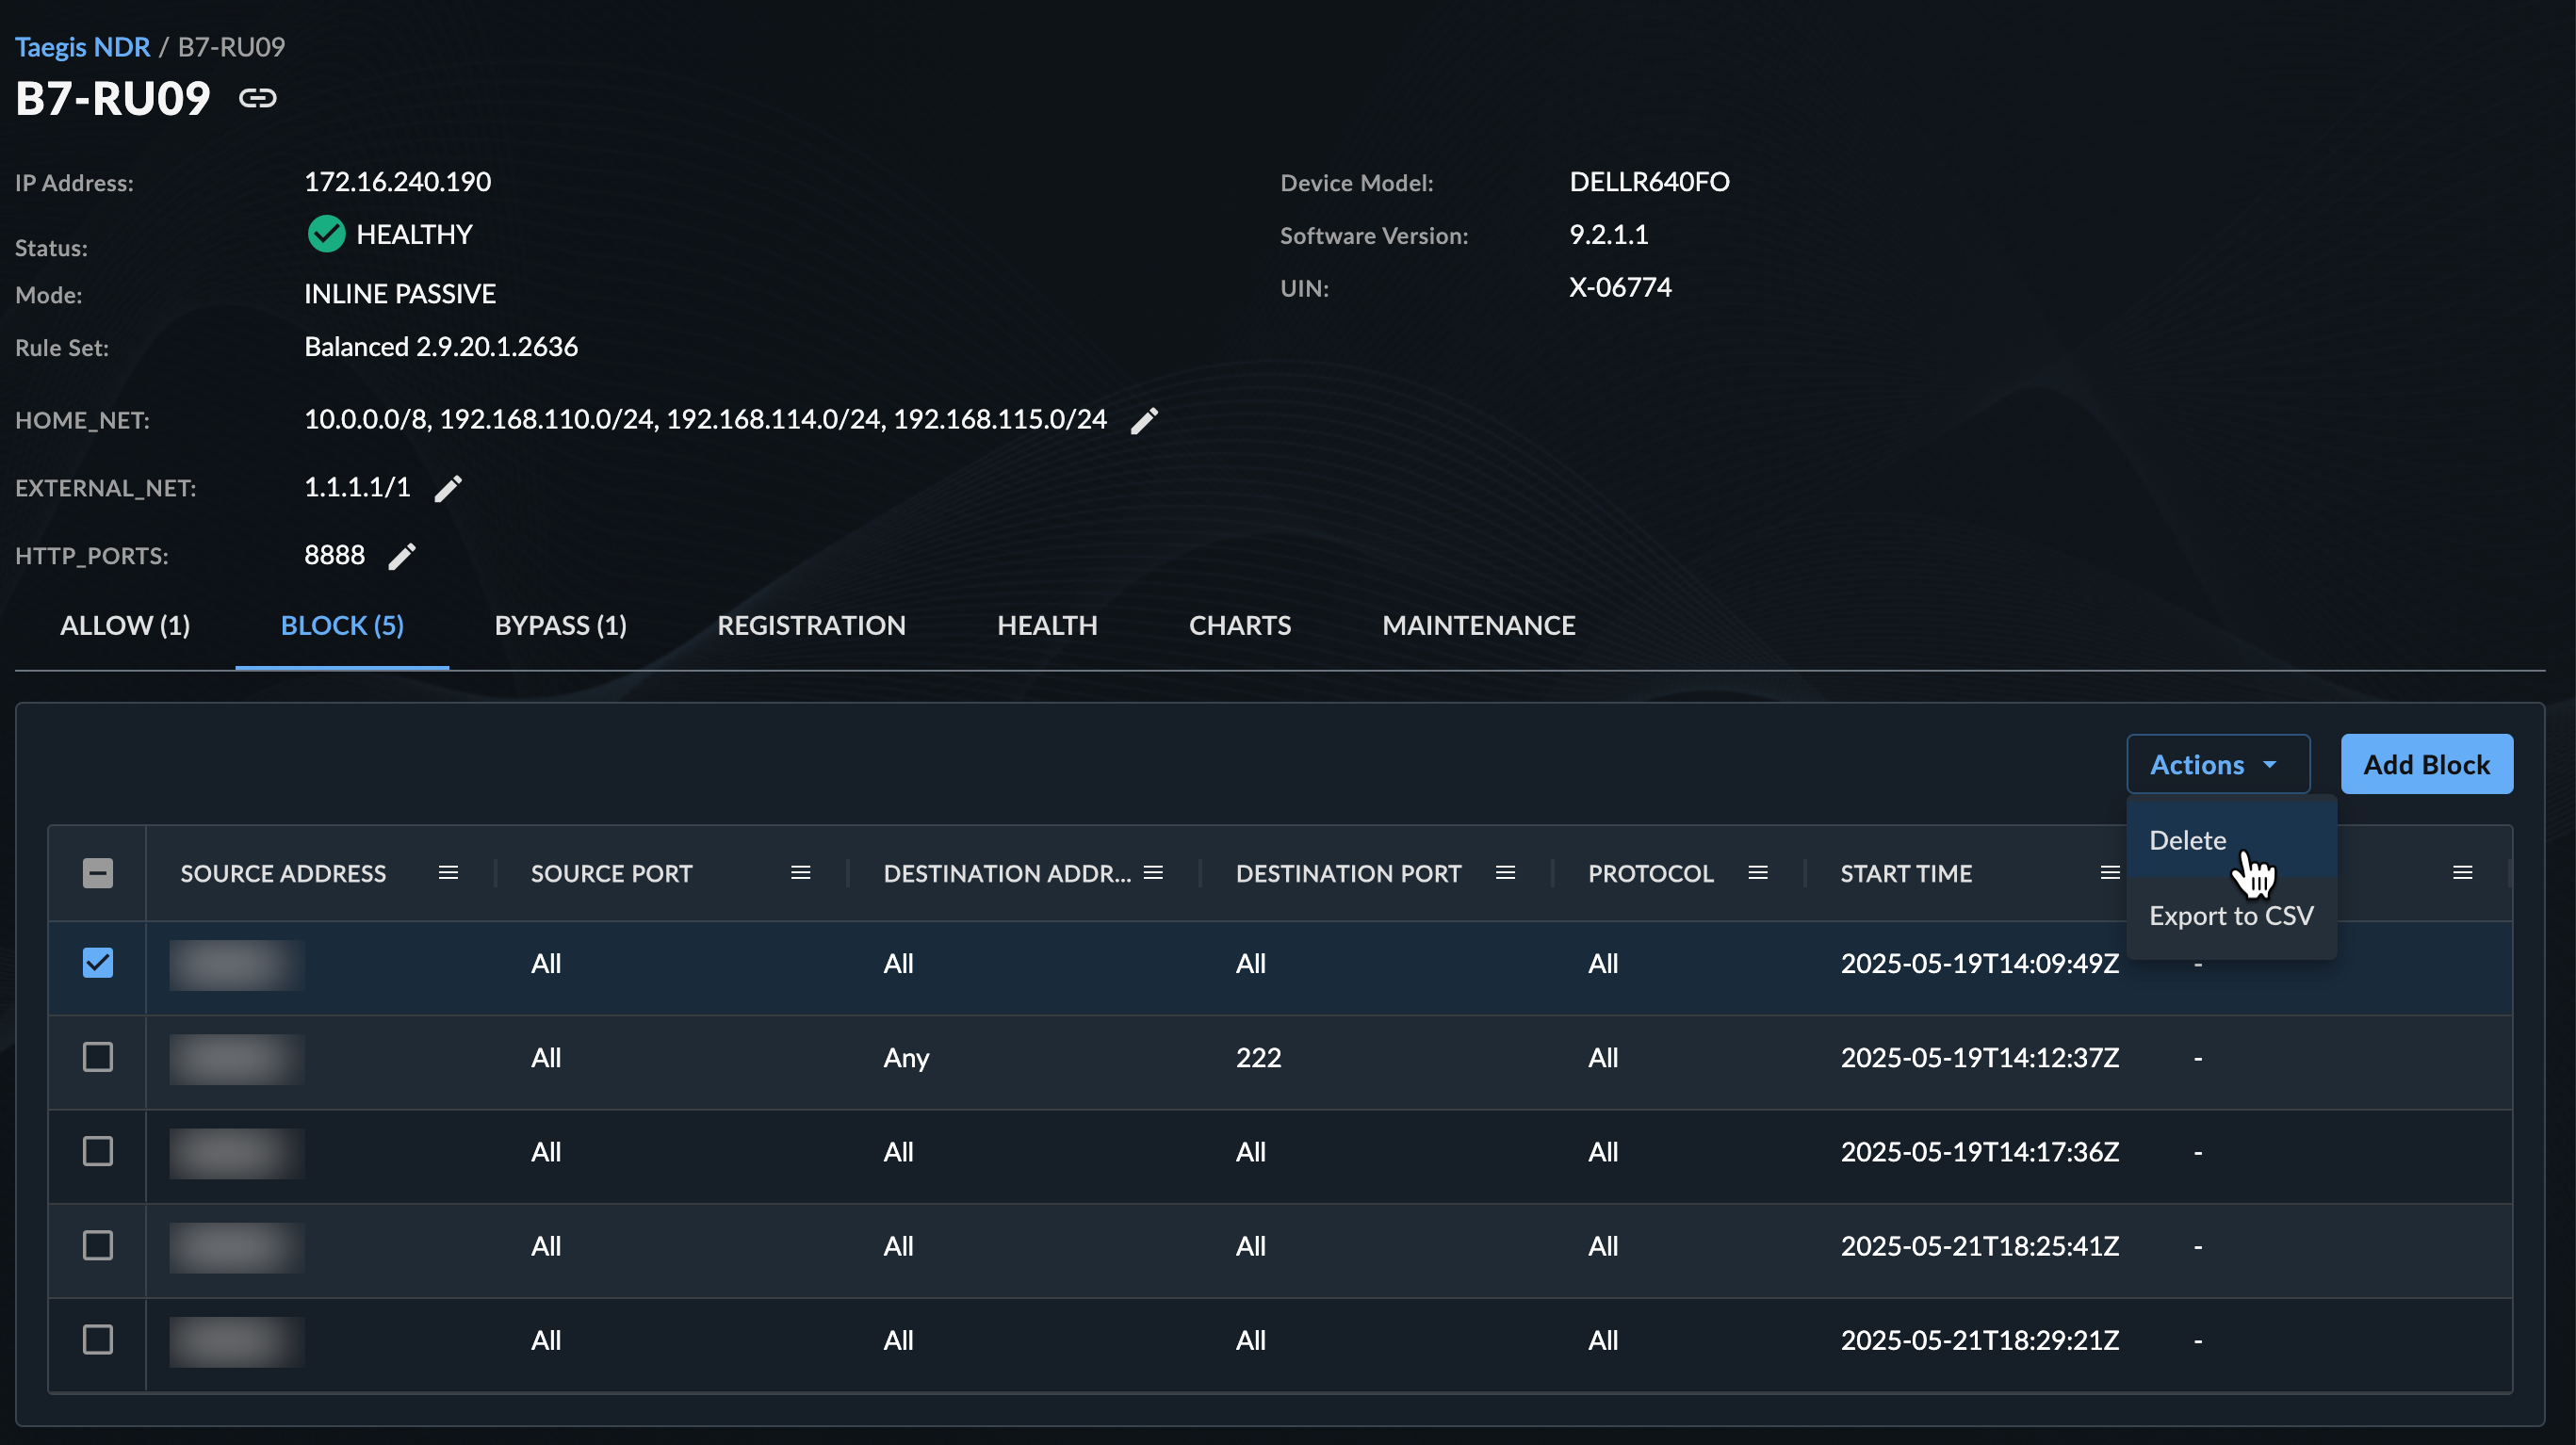Collapse the Actions dropdown
The image size is (2576, 1445).
[x=2218, y=764]
